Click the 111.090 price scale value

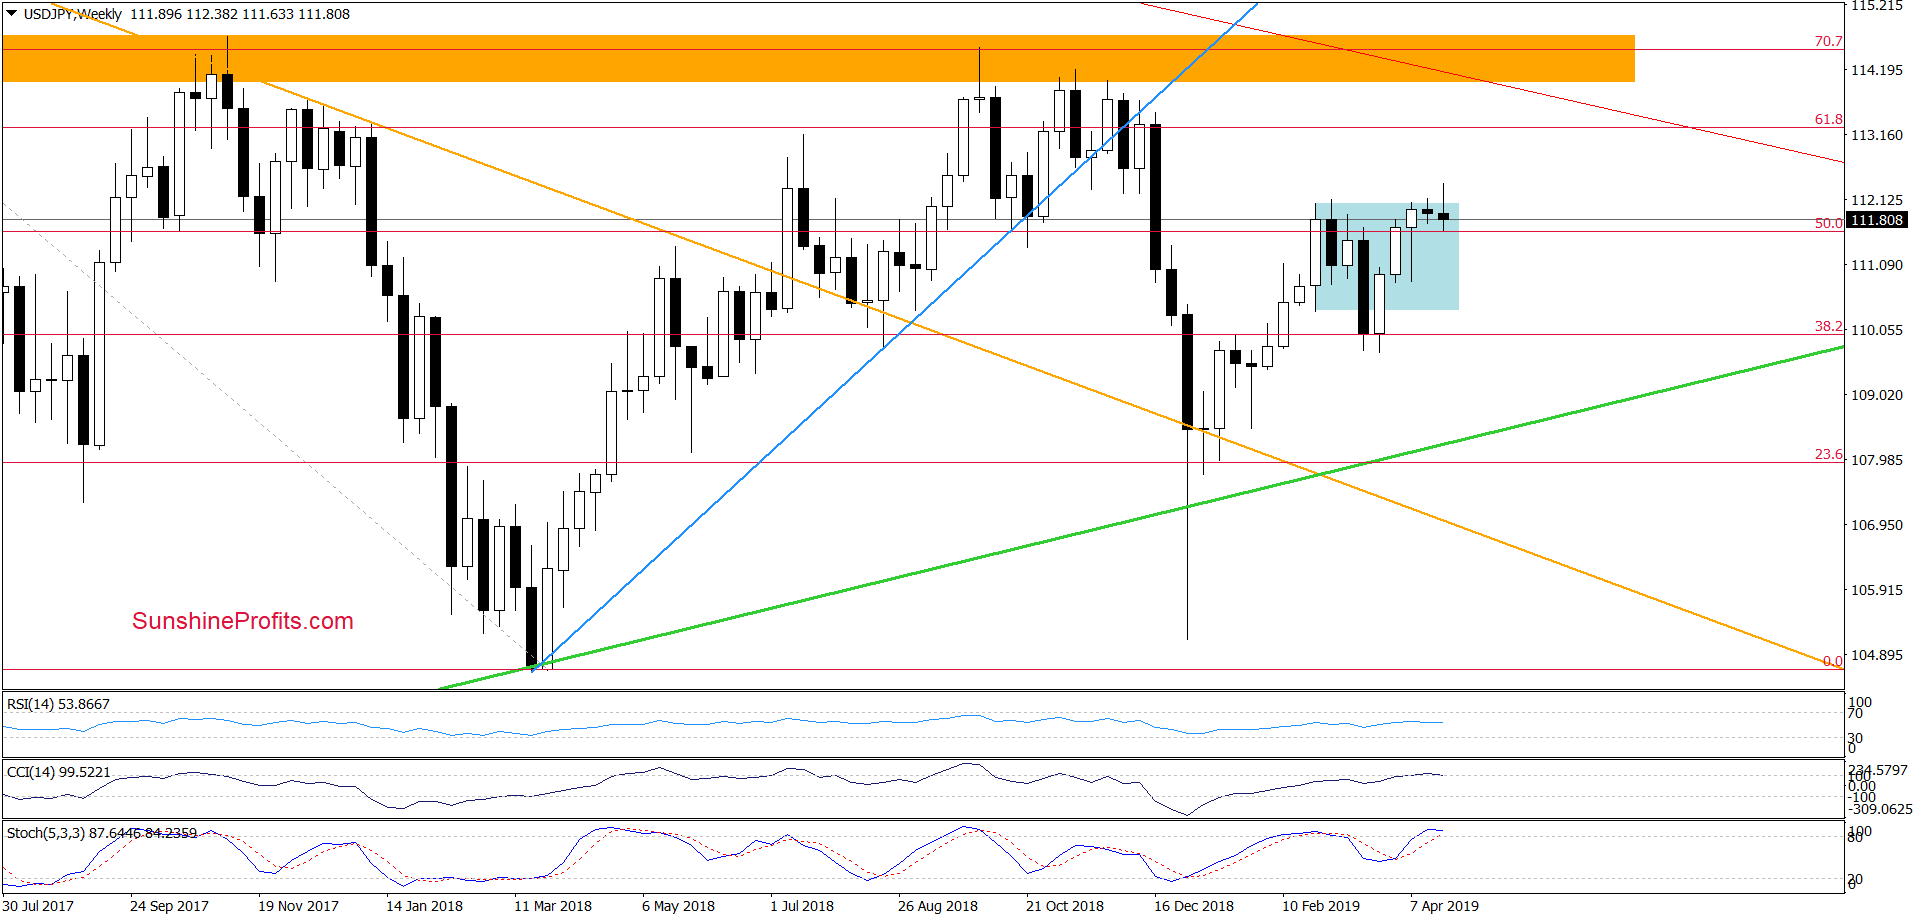[x=1877, y=265]
